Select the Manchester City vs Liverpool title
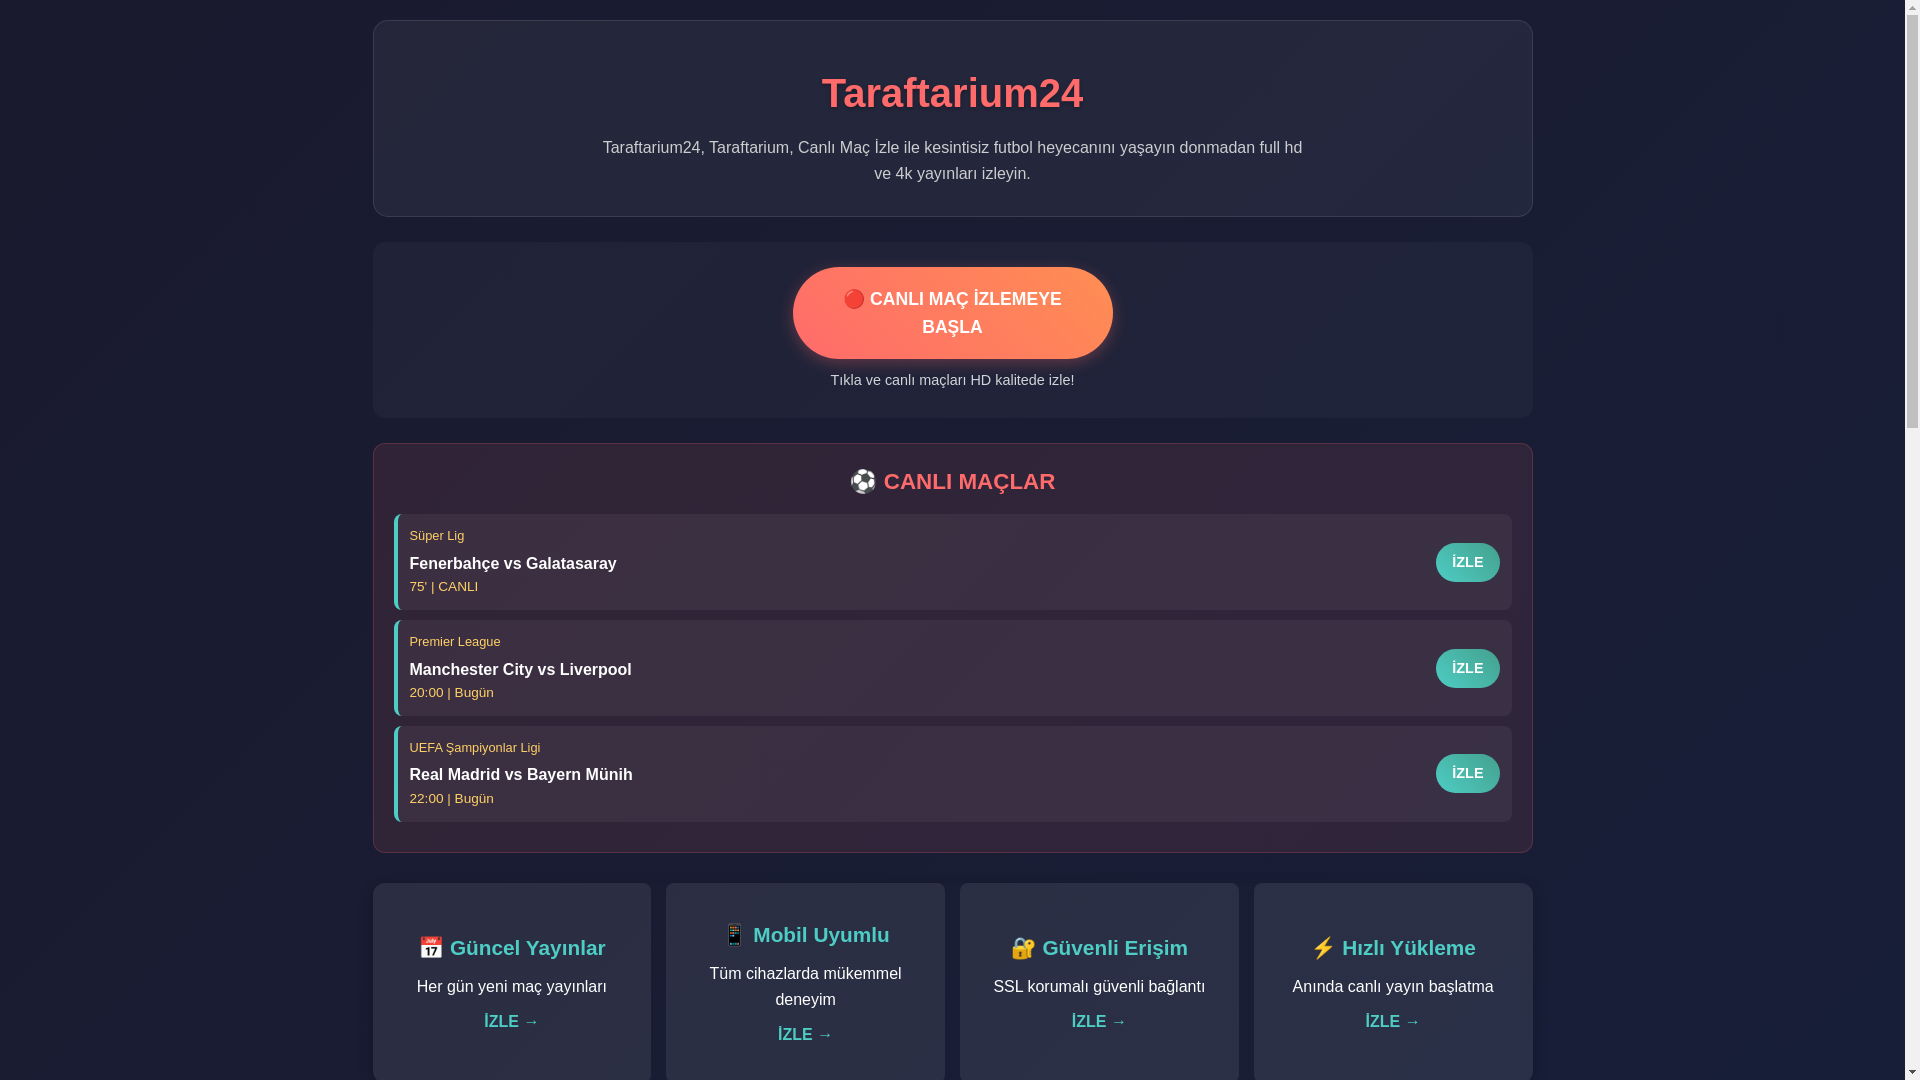The height and width of the screenshot is (1080, 1920). click(520, 669)
